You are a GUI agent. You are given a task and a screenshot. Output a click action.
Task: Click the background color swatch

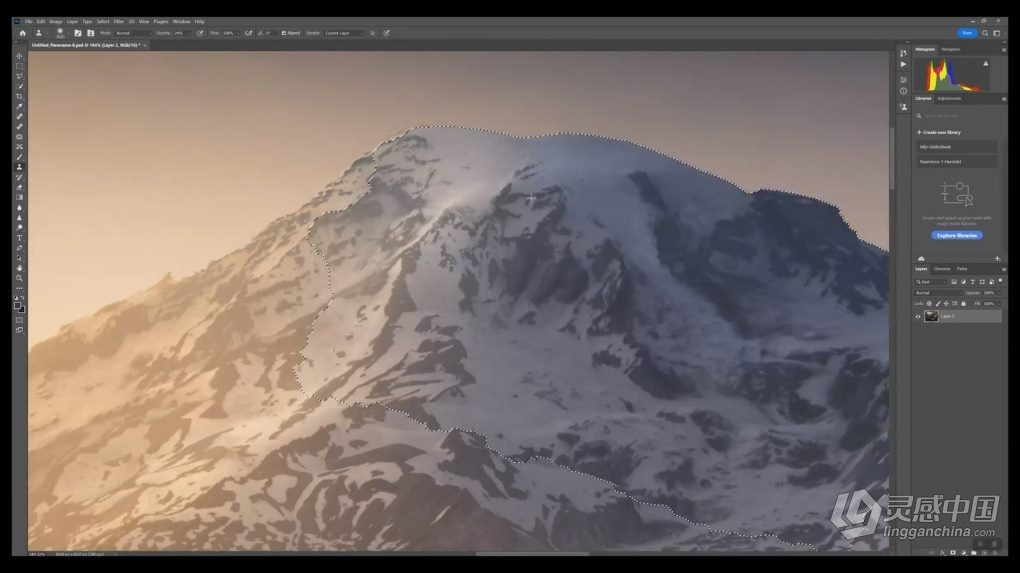[x=22, y=310]
